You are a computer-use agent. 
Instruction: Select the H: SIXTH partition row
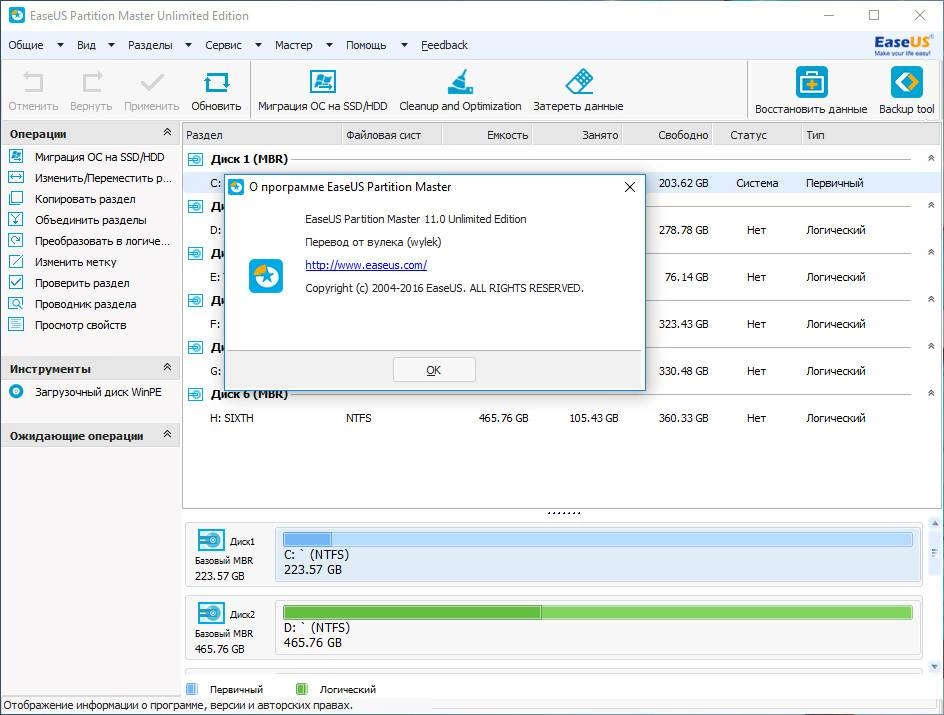coord(560,418)
